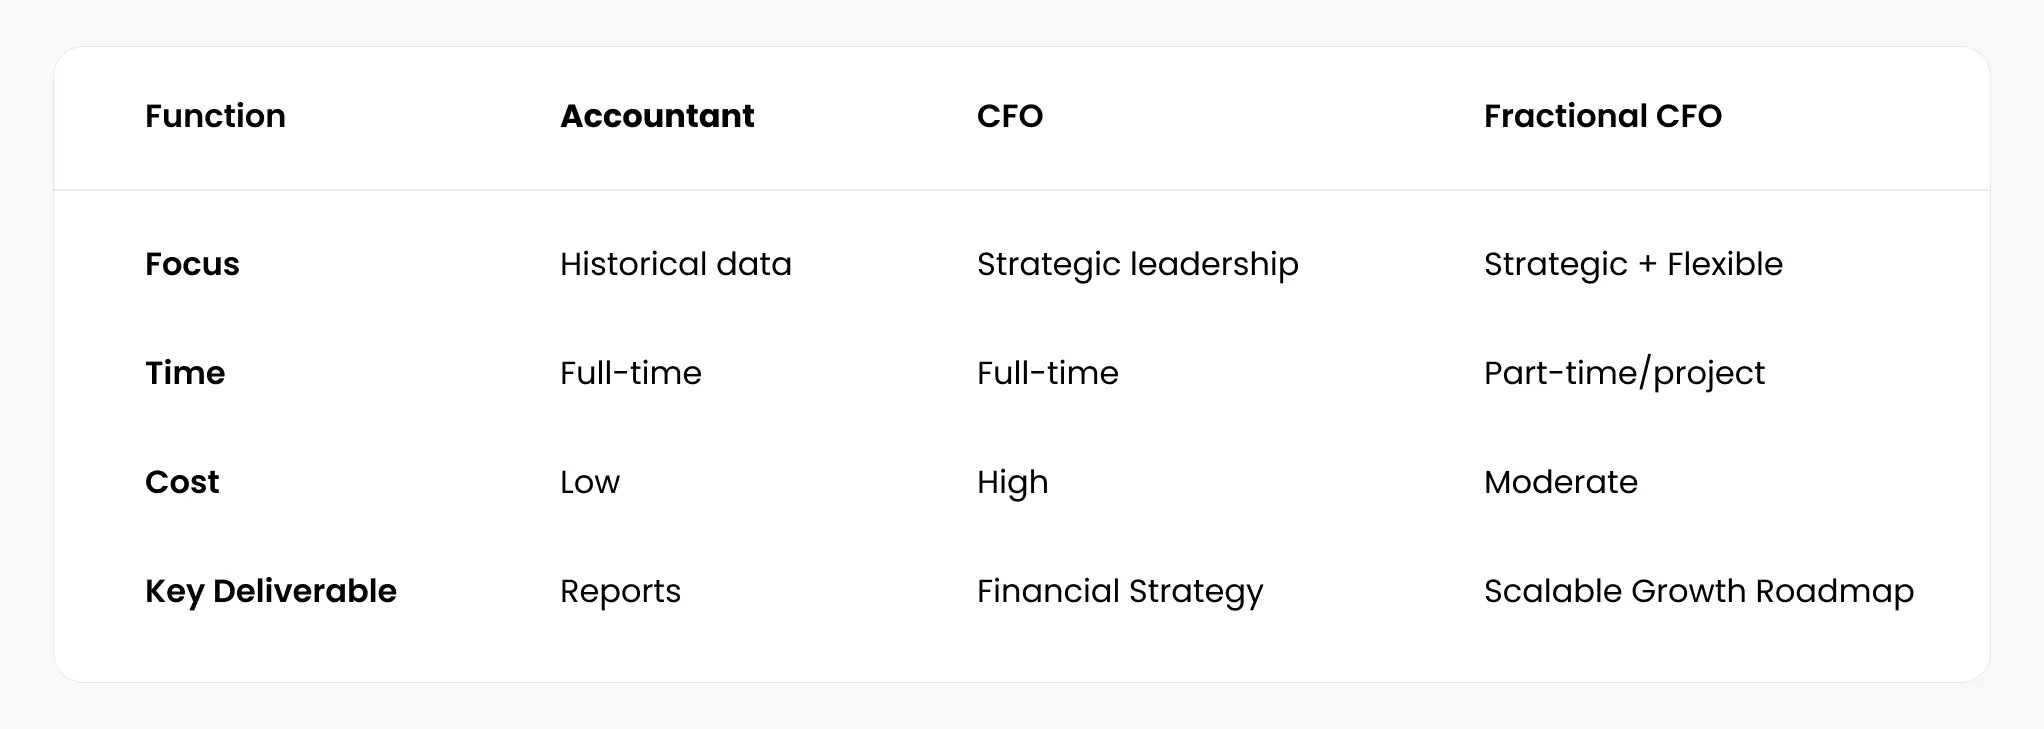The width and height of the screenshot is (2044, 729).
Task: Select the Fractional CFO column header
Action: point(1603,116)
